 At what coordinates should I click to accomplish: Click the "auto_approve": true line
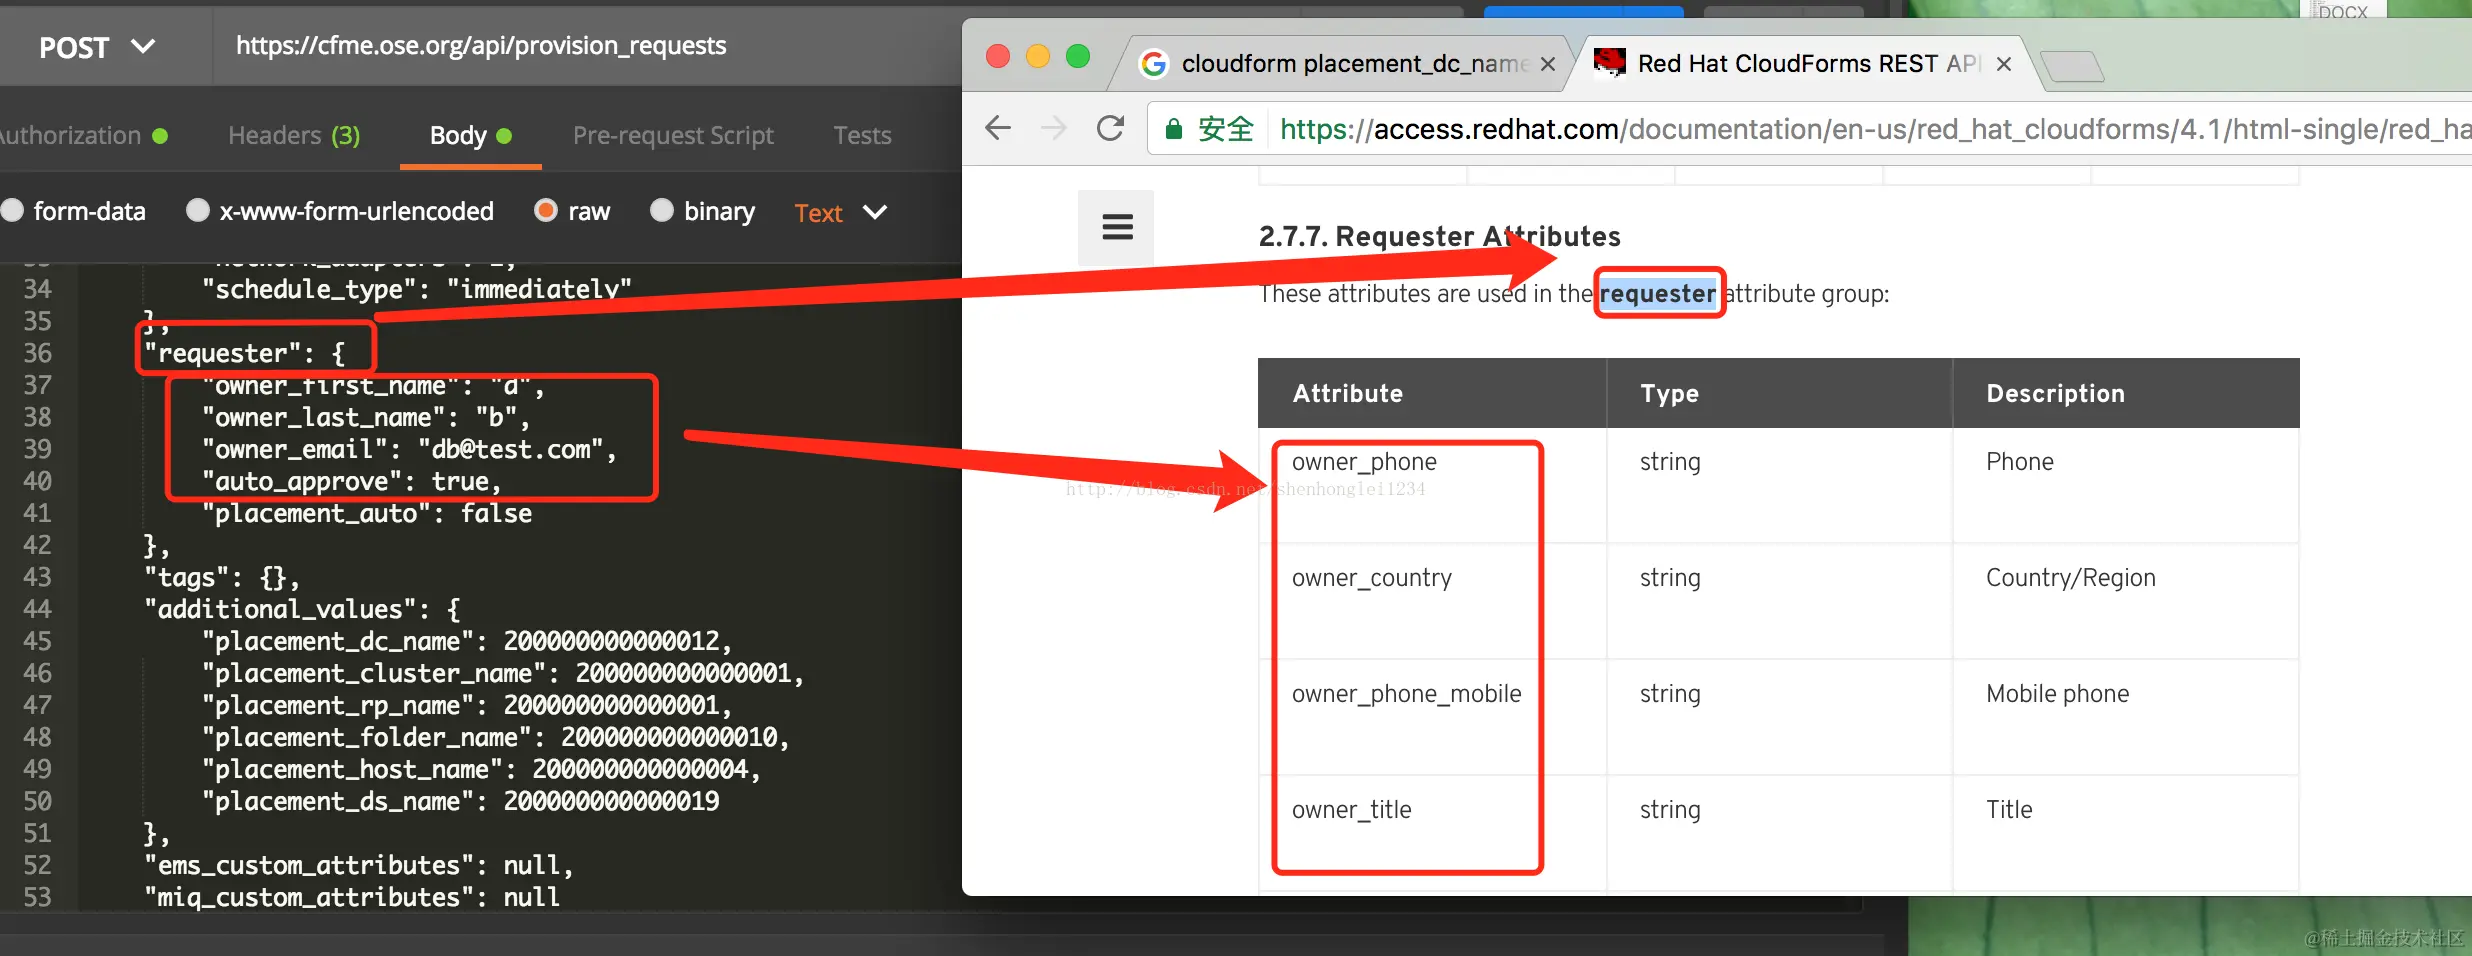[x=351, y=481]
